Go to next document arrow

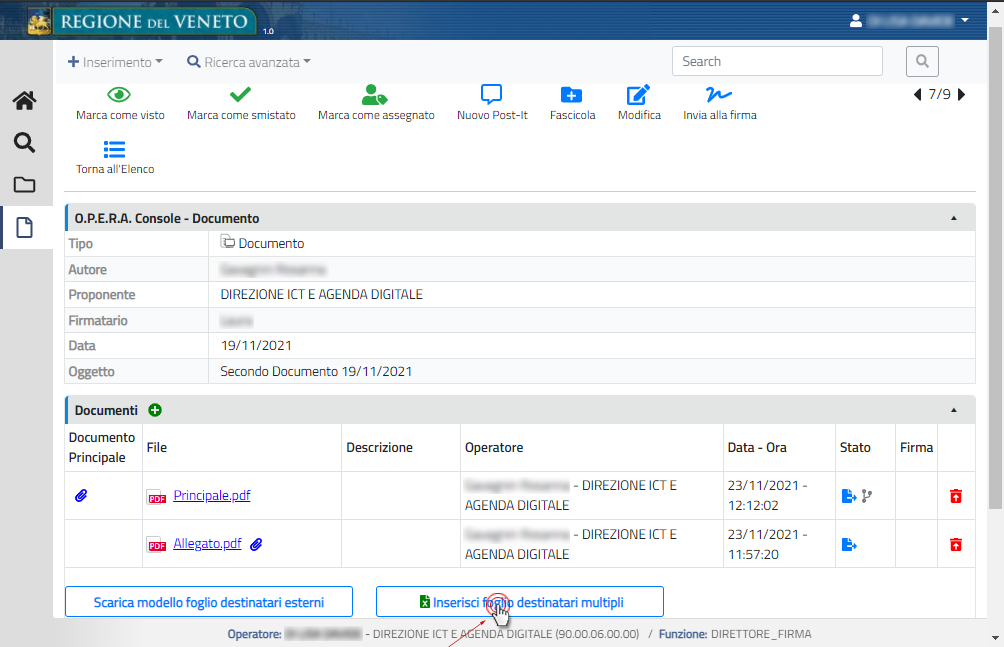click(x=961, y=95)
